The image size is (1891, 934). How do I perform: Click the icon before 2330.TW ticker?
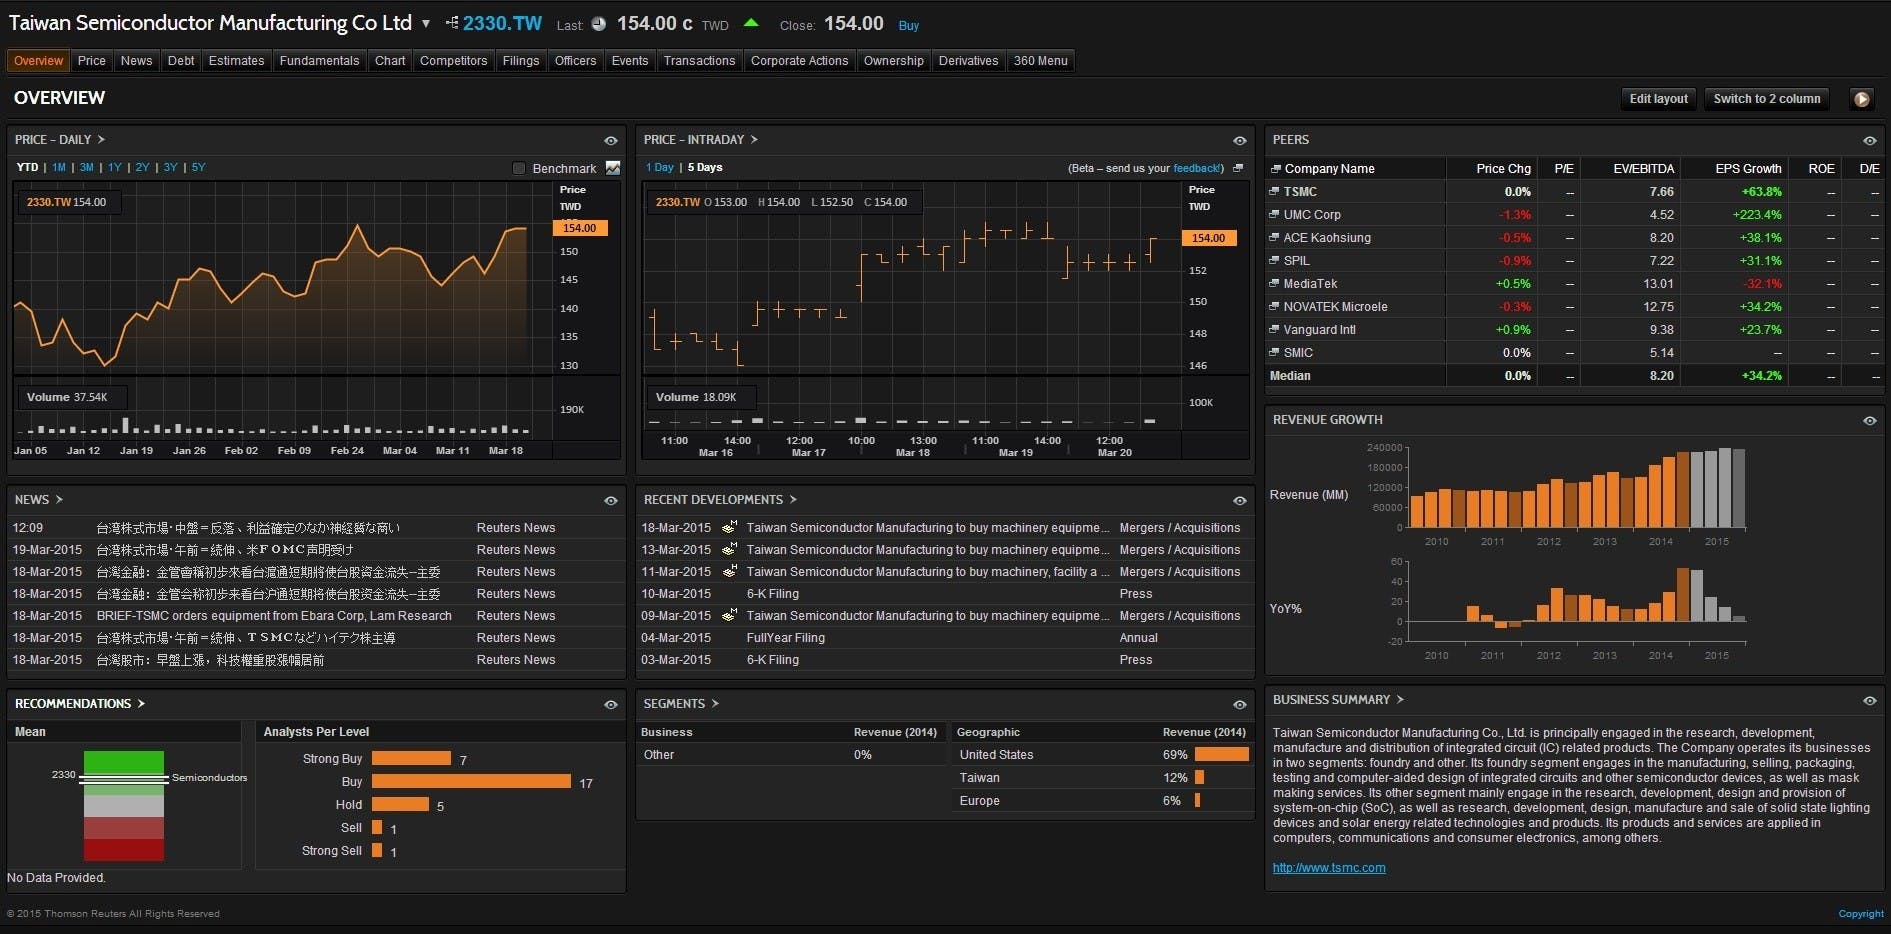pyautogui.click(x=452, y=23)
